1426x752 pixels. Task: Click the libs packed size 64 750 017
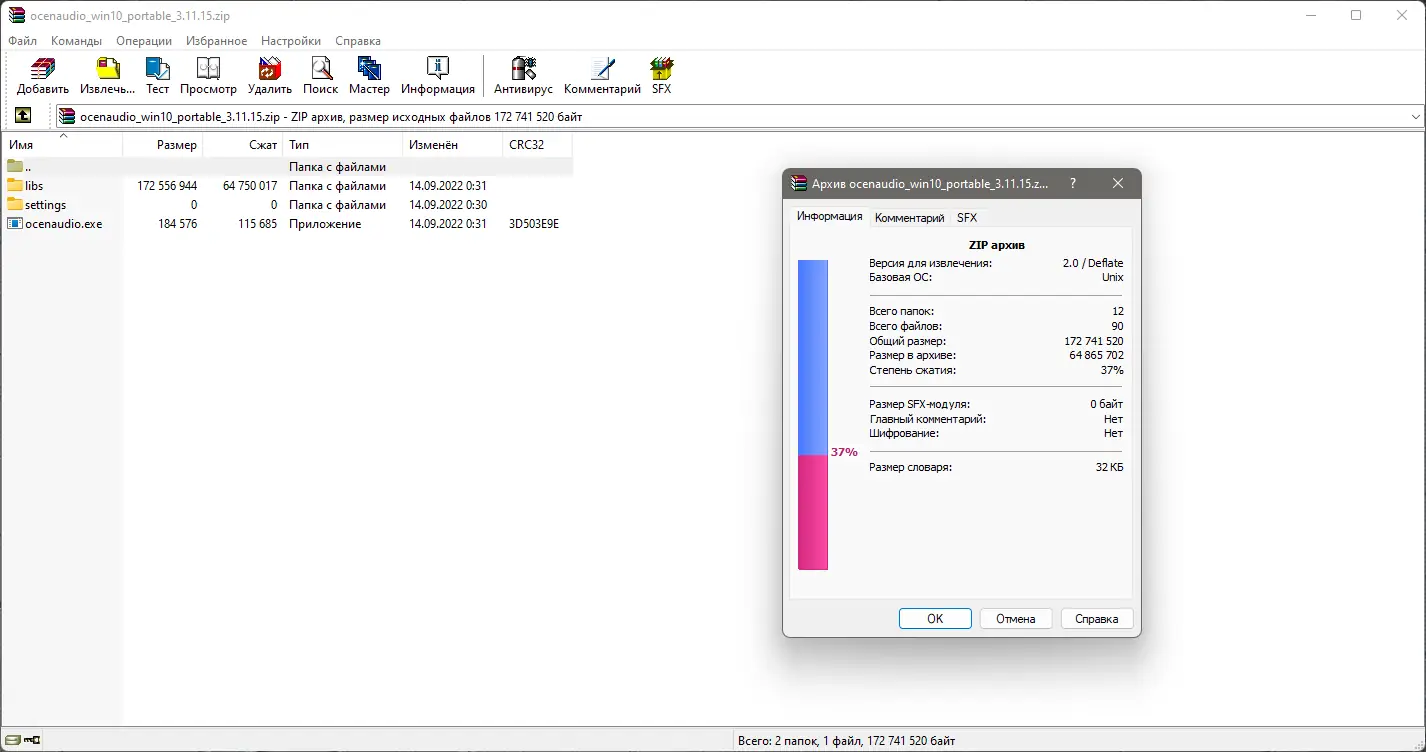point(250,186)
